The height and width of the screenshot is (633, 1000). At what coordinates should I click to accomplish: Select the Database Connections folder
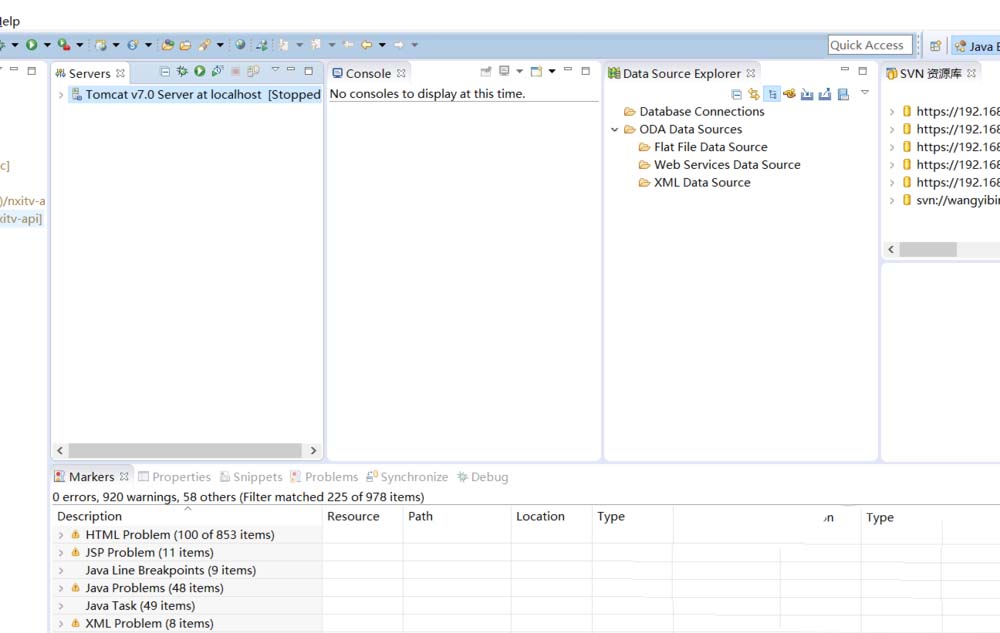694,112
